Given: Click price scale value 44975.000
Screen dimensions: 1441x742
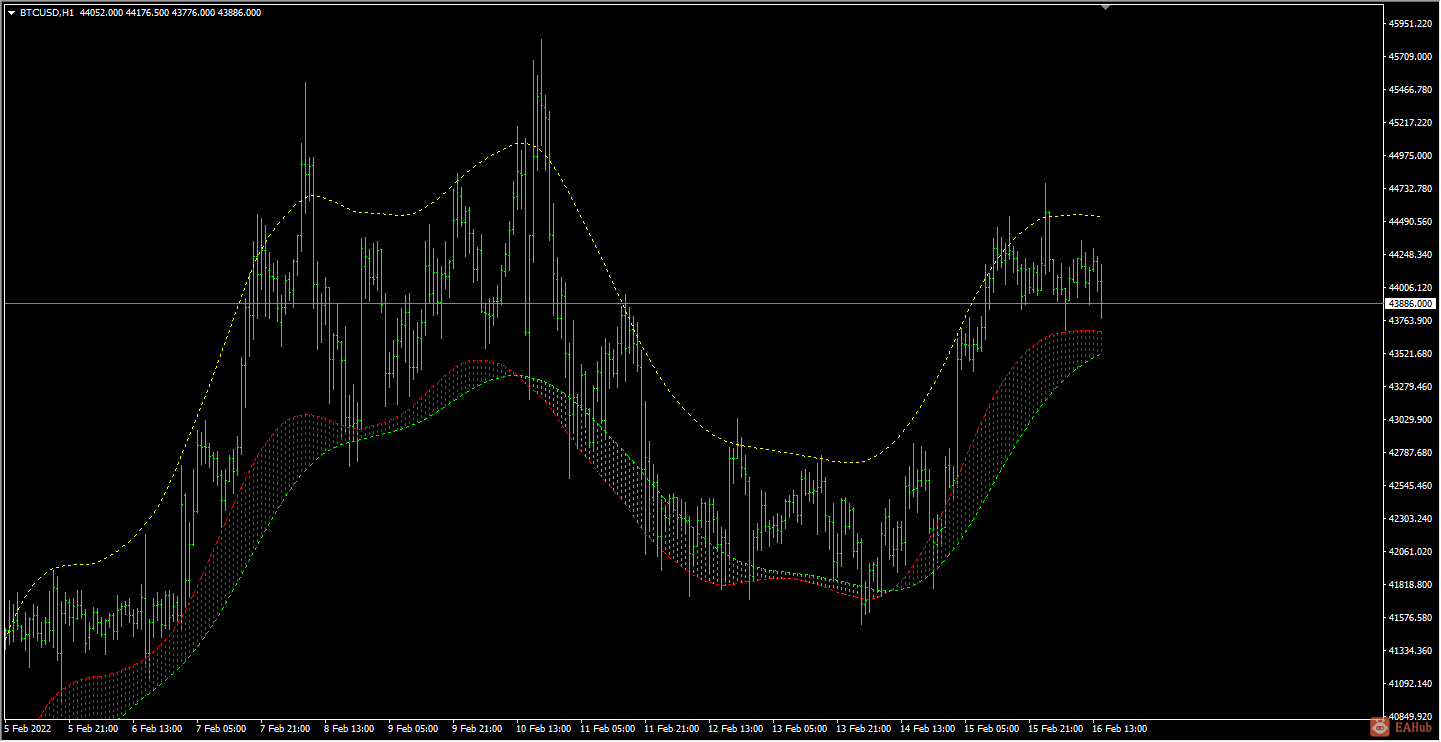Looking at the screenshot, I should tap(1410, 155).
